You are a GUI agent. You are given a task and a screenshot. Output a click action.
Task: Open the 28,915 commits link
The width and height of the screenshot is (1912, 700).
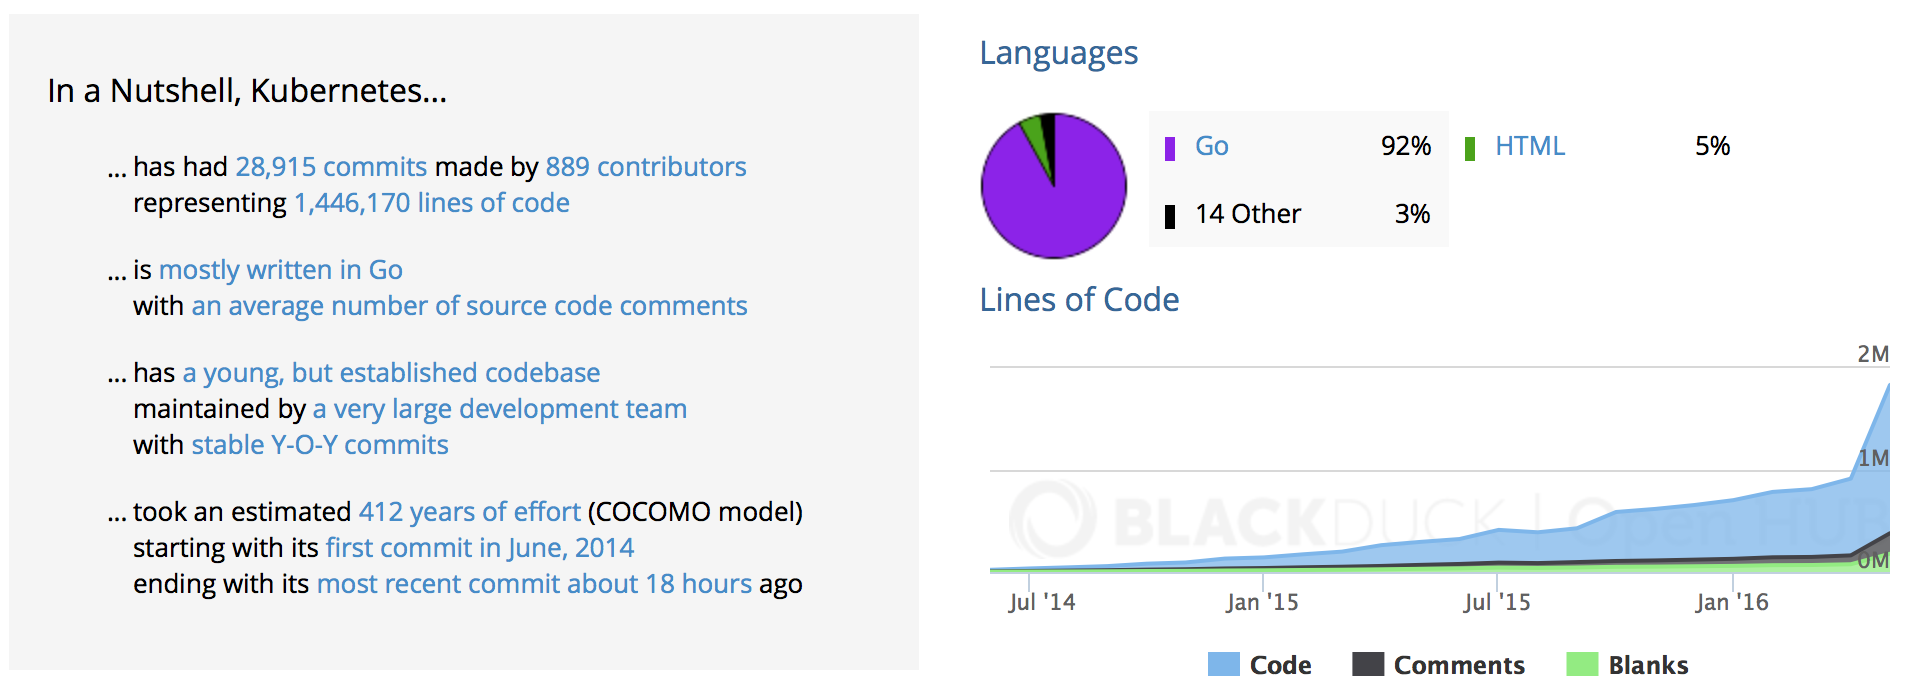point(331,167)
